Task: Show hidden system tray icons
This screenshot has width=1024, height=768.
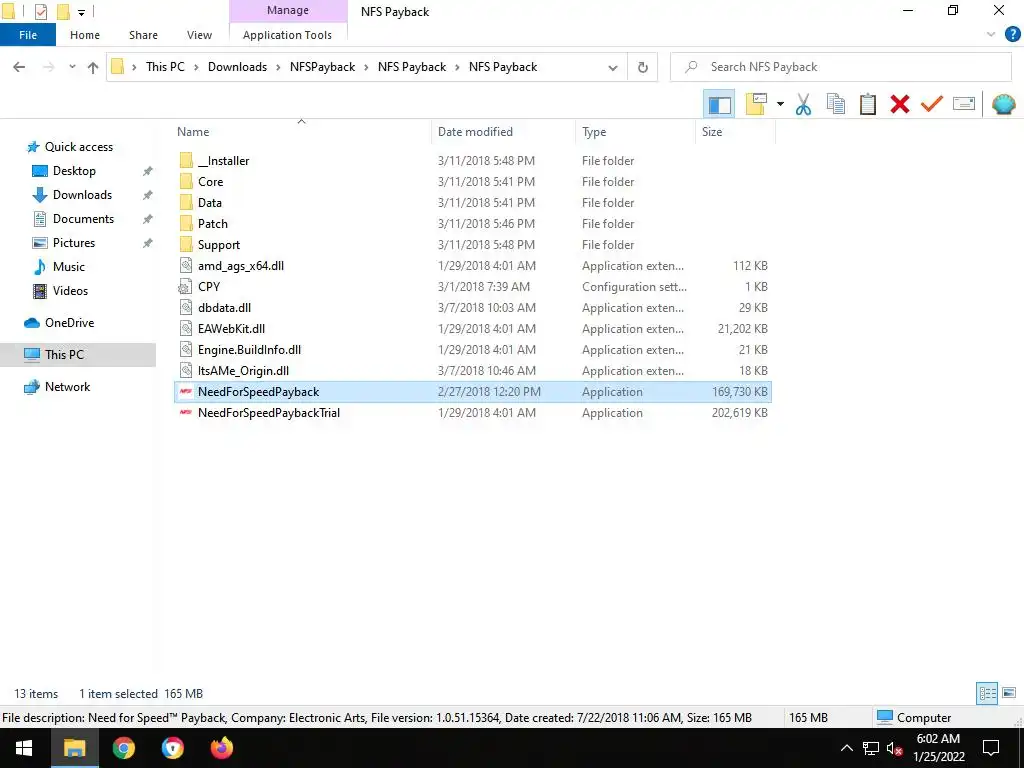Action: 846,748
